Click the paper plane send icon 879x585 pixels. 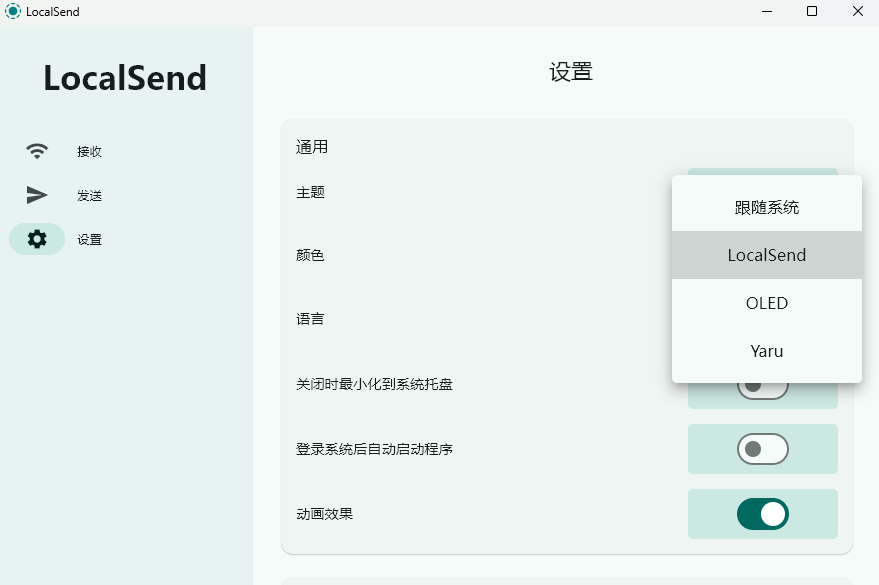tap(37, 195)
